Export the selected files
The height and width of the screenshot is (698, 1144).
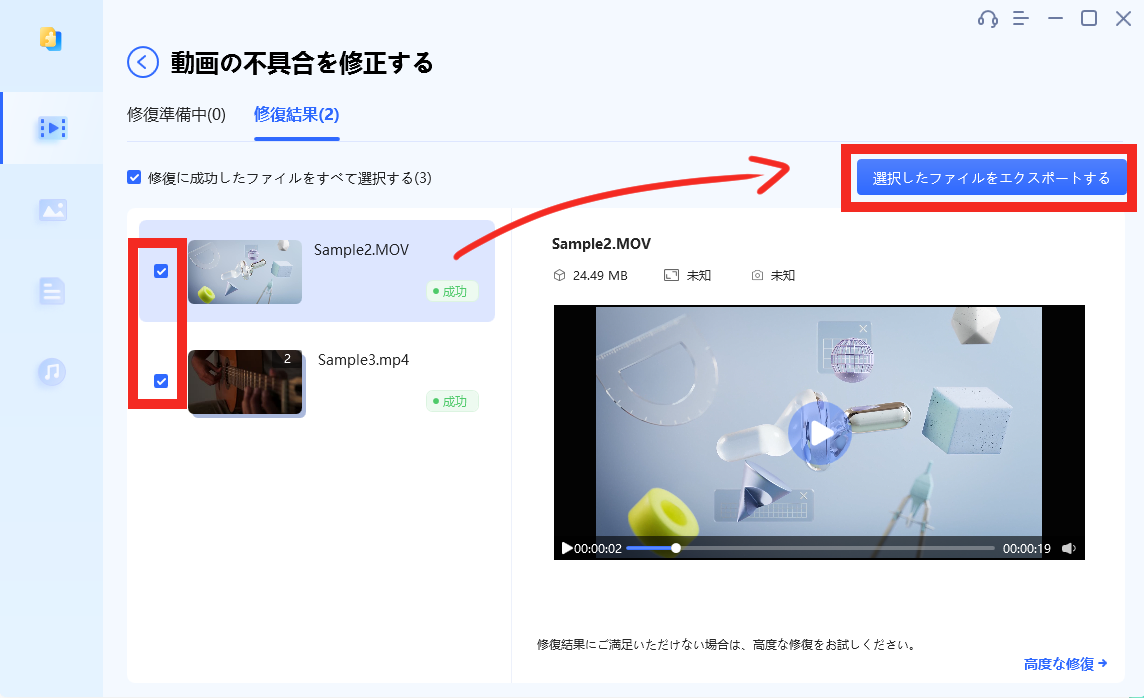pos(991,178)
